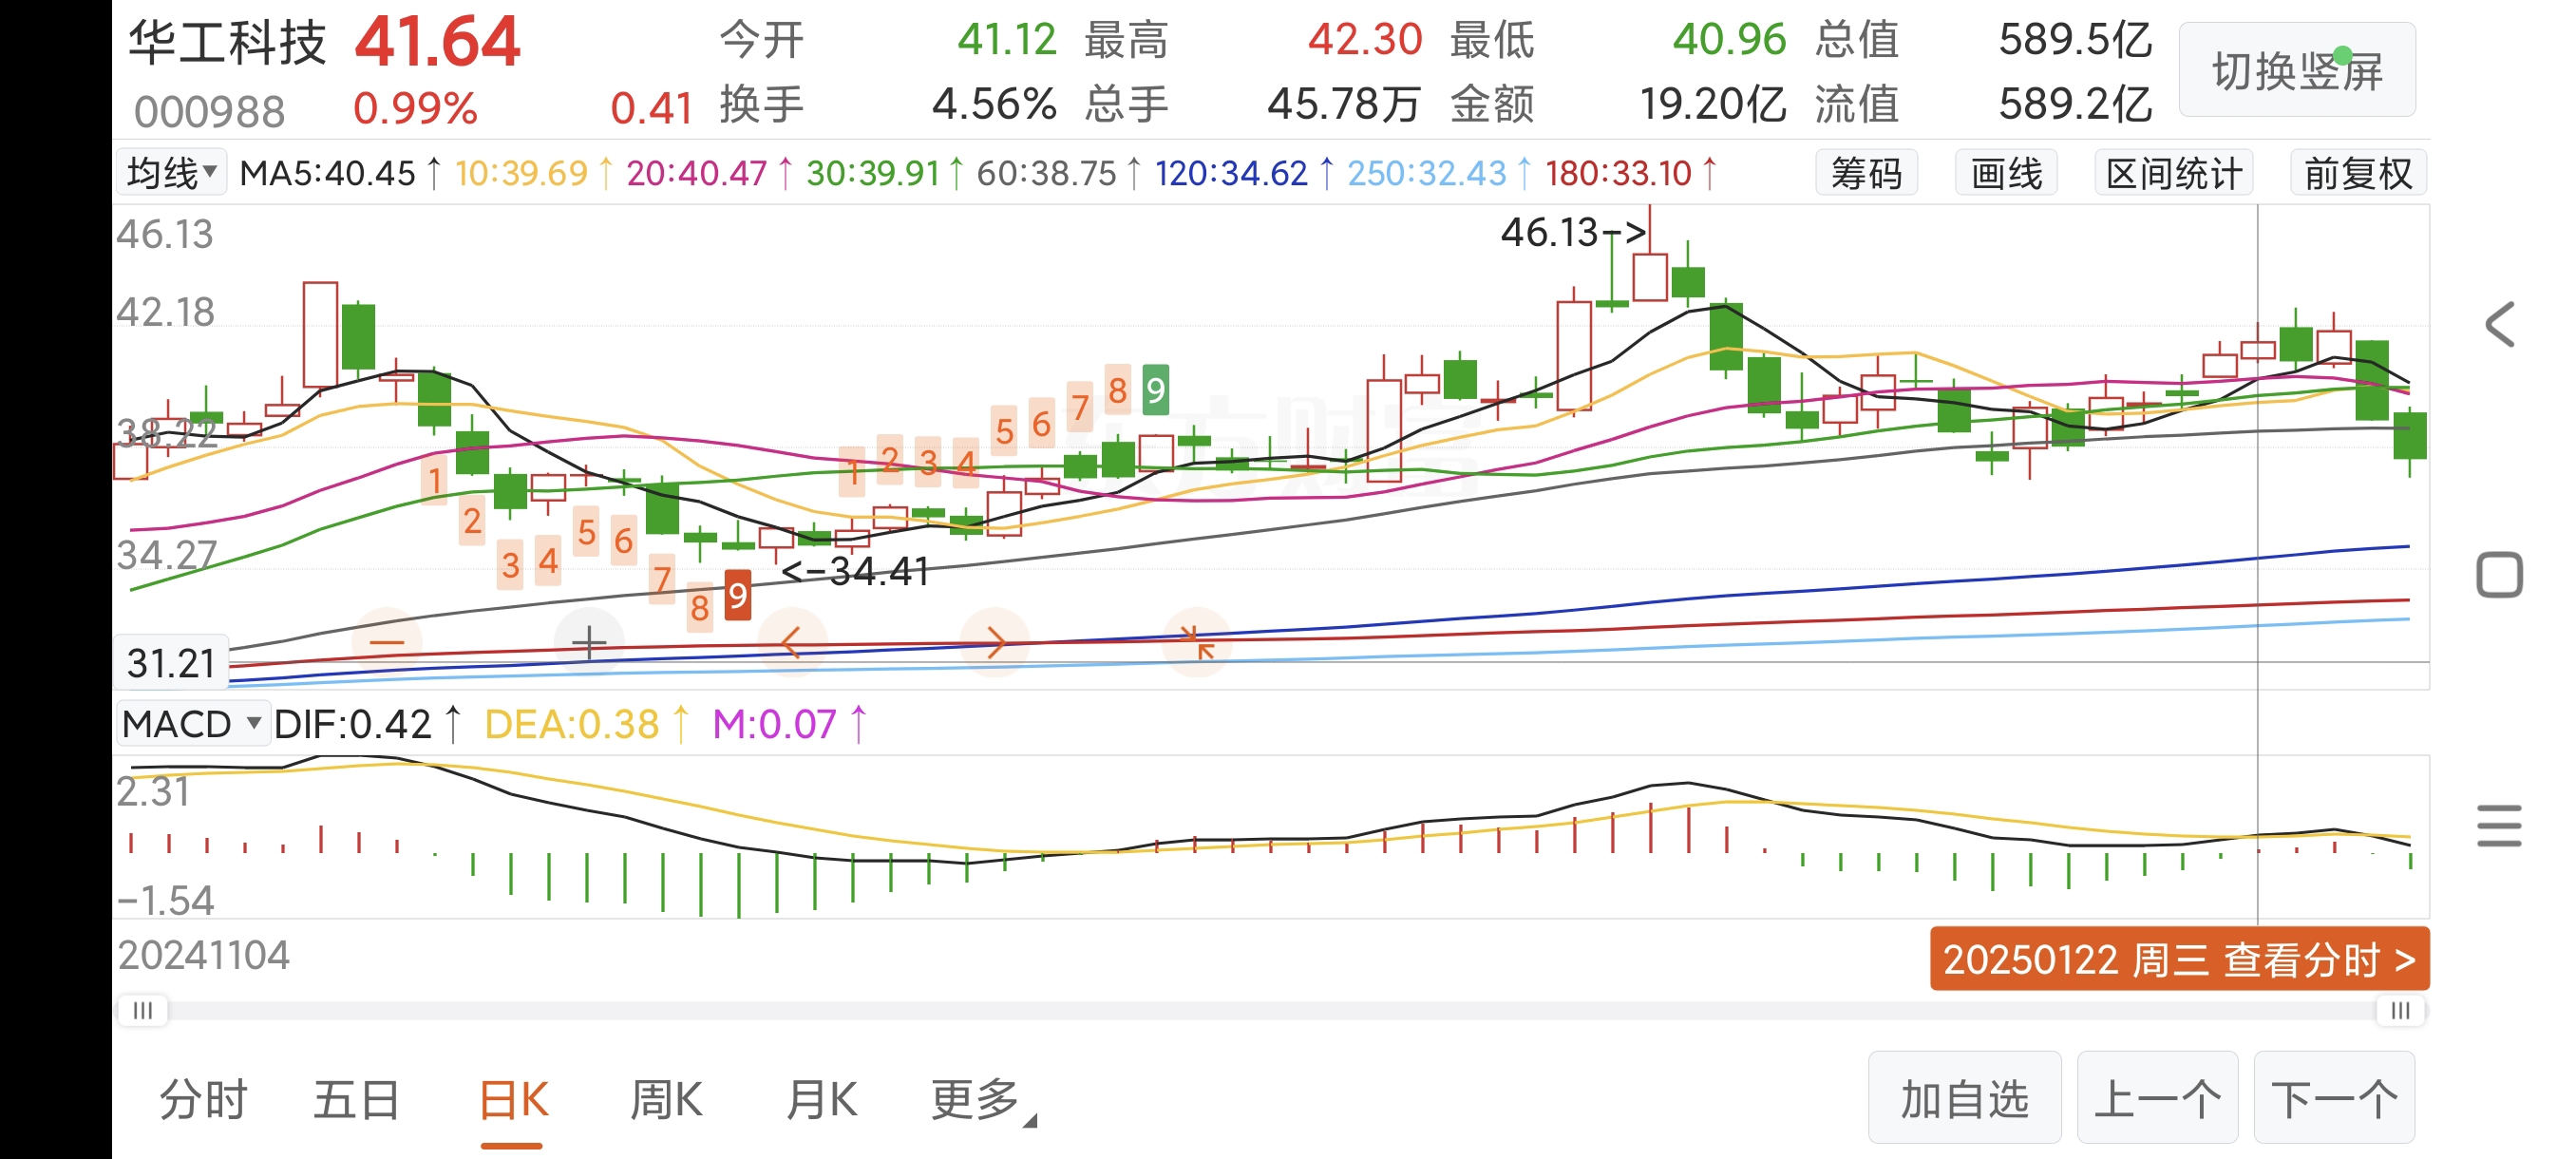
Task: Tap the DEA:0.38 value
Action: tap(571, 724)
